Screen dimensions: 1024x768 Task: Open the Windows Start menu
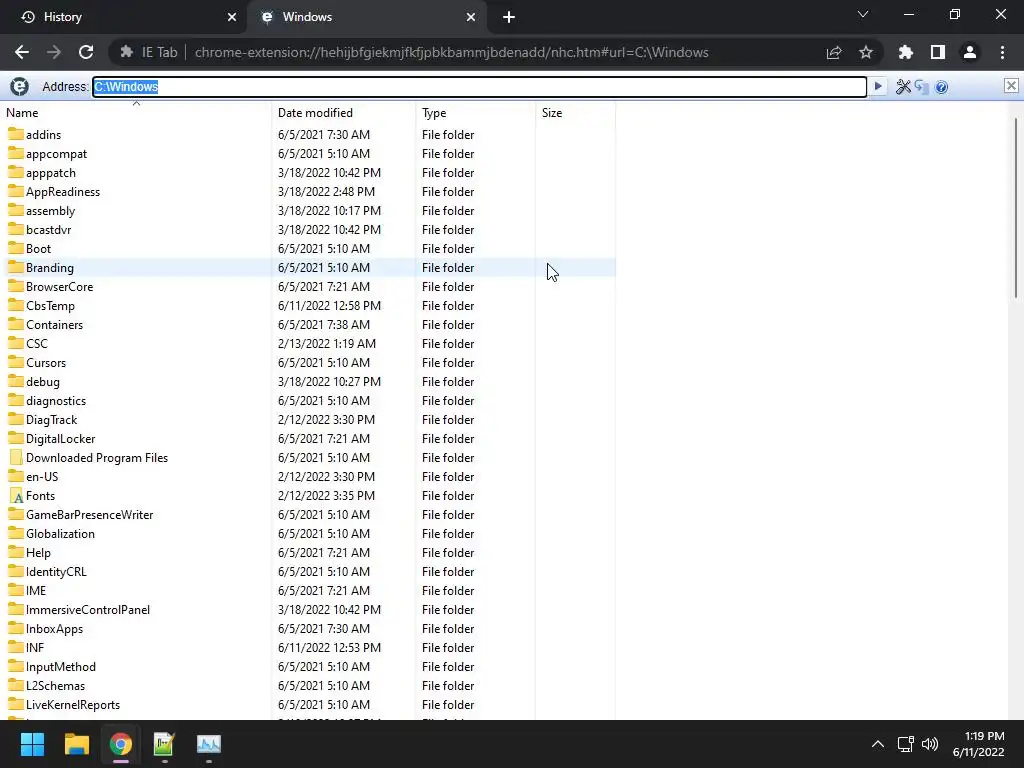tap(32, 744)
